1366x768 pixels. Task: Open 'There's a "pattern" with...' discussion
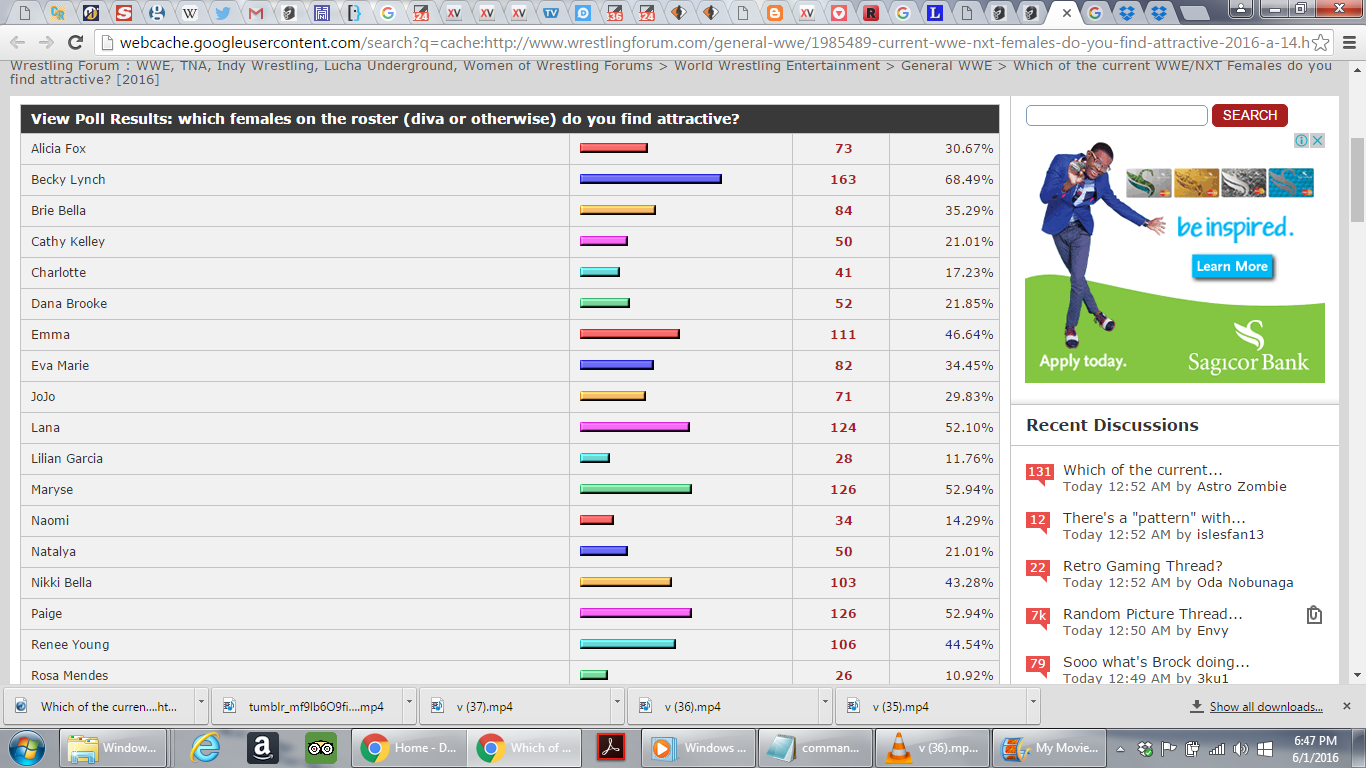pos(1154,518)
